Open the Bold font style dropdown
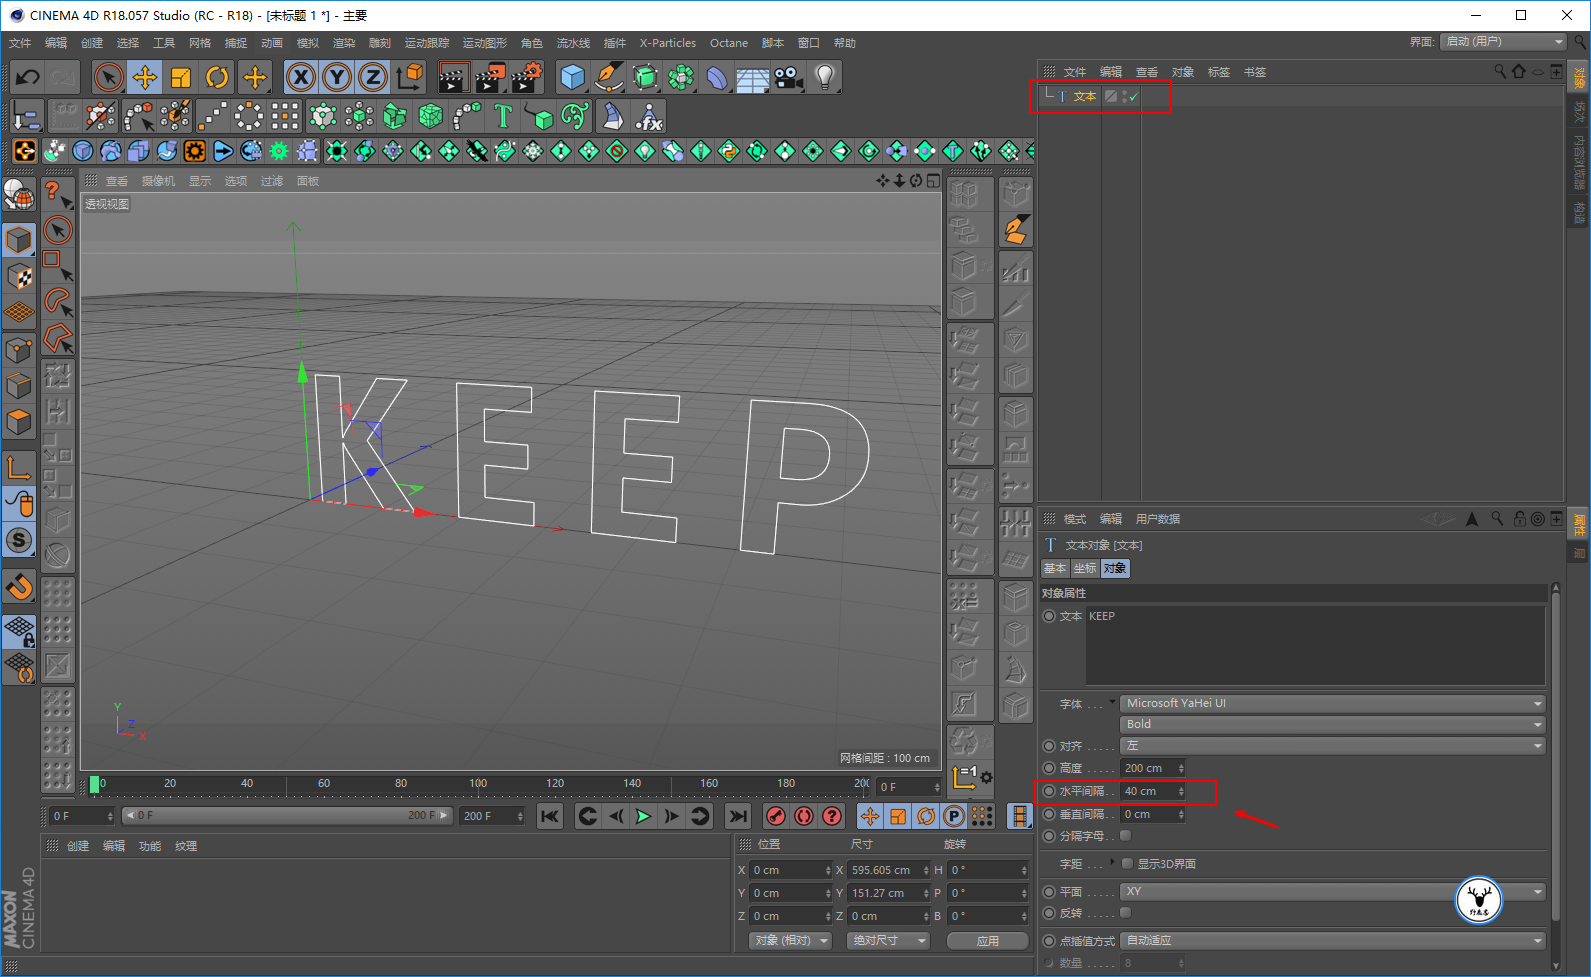The image size is (1591, 977). [x=1332, y=724]
